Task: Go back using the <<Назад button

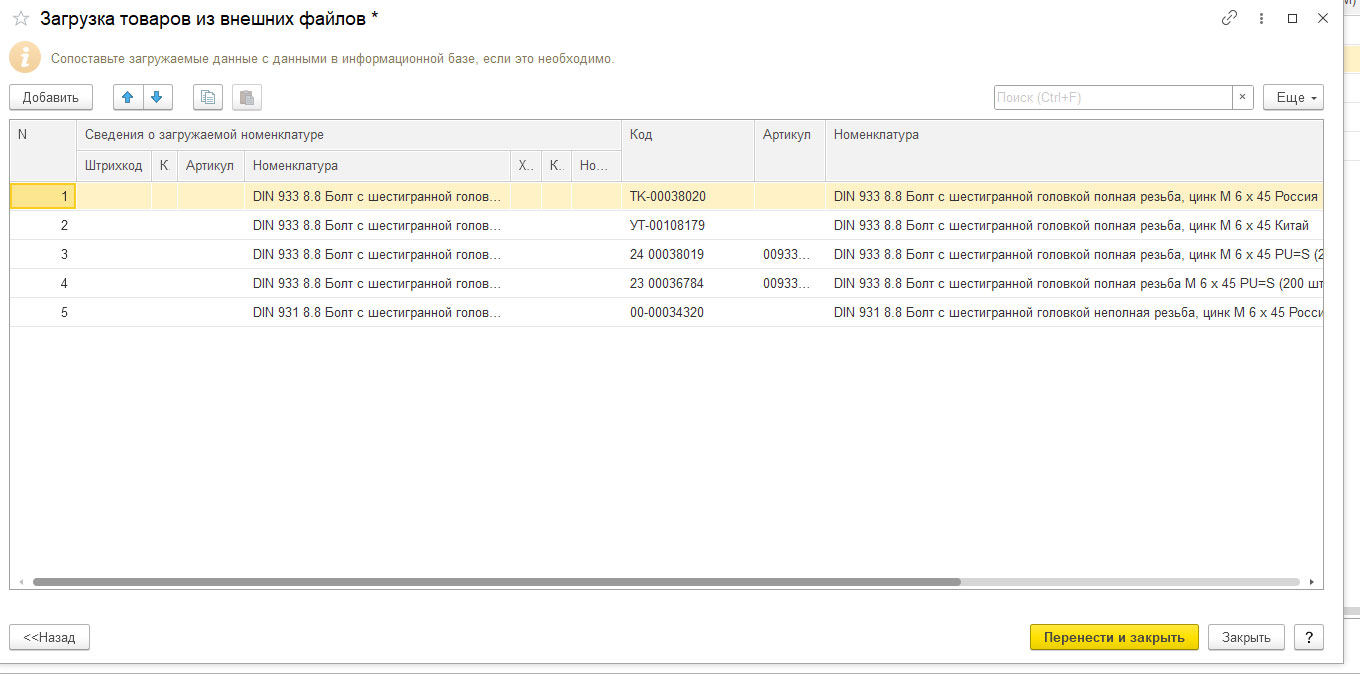Action: pyautogui.click(x=49, y=637)
